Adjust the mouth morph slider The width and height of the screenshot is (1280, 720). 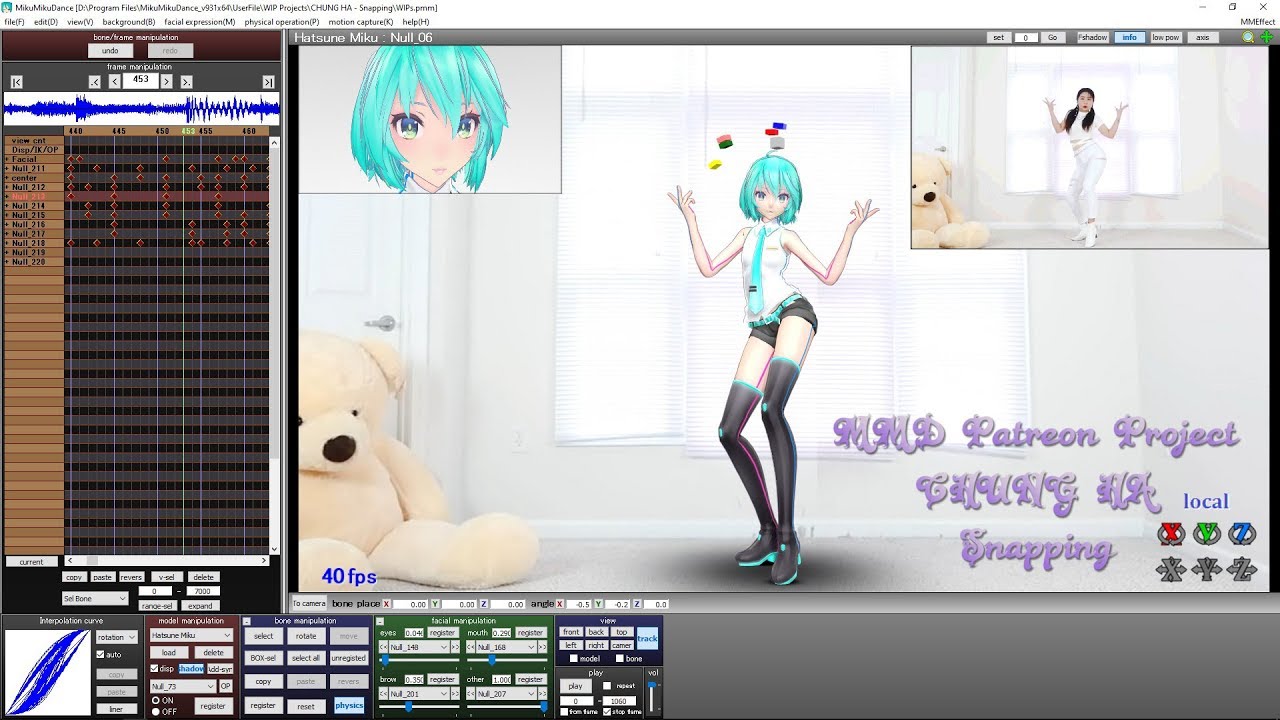491,660
